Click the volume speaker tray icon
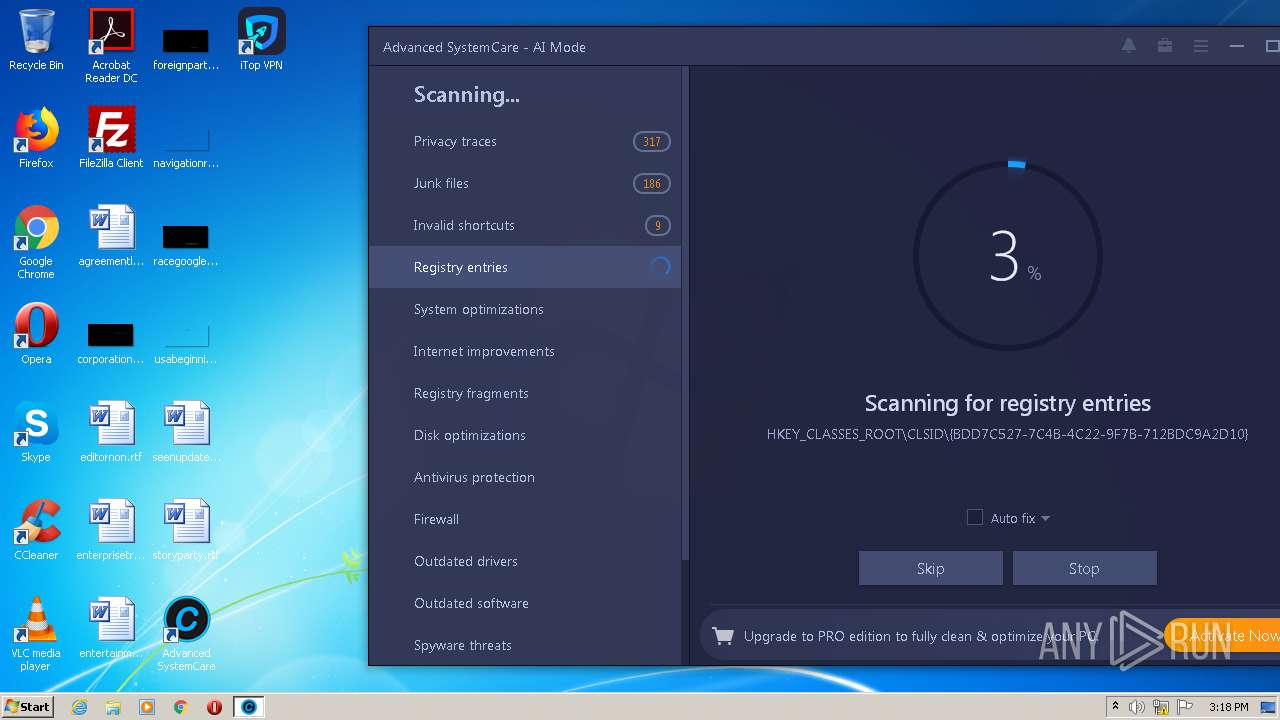The width and height of the screenshot is (1280, 720). point(1137,707)
